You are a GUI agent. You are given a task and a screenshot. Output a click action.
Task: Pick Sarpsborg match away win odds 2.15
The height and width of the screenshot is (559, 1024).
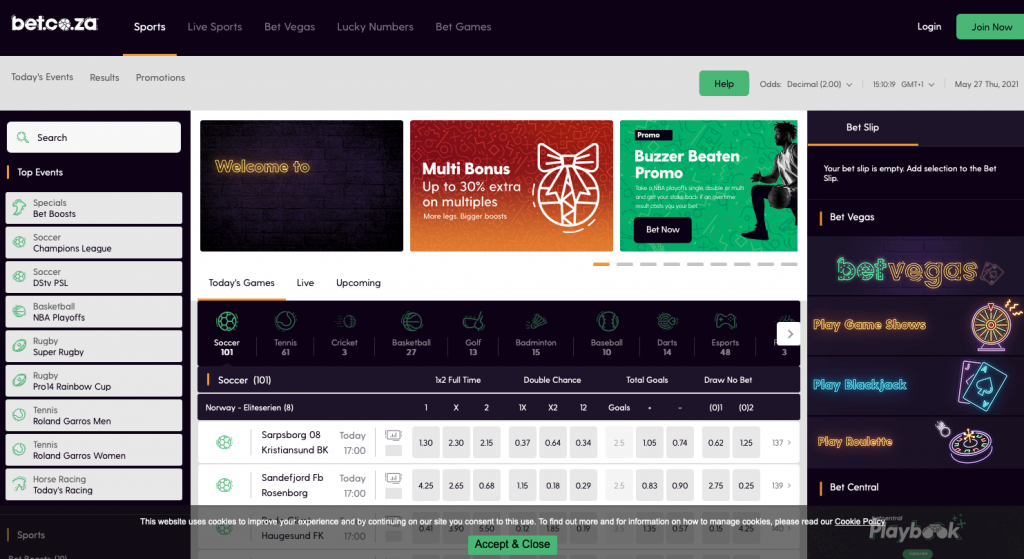pyautogui.click(x=487, y=443)
